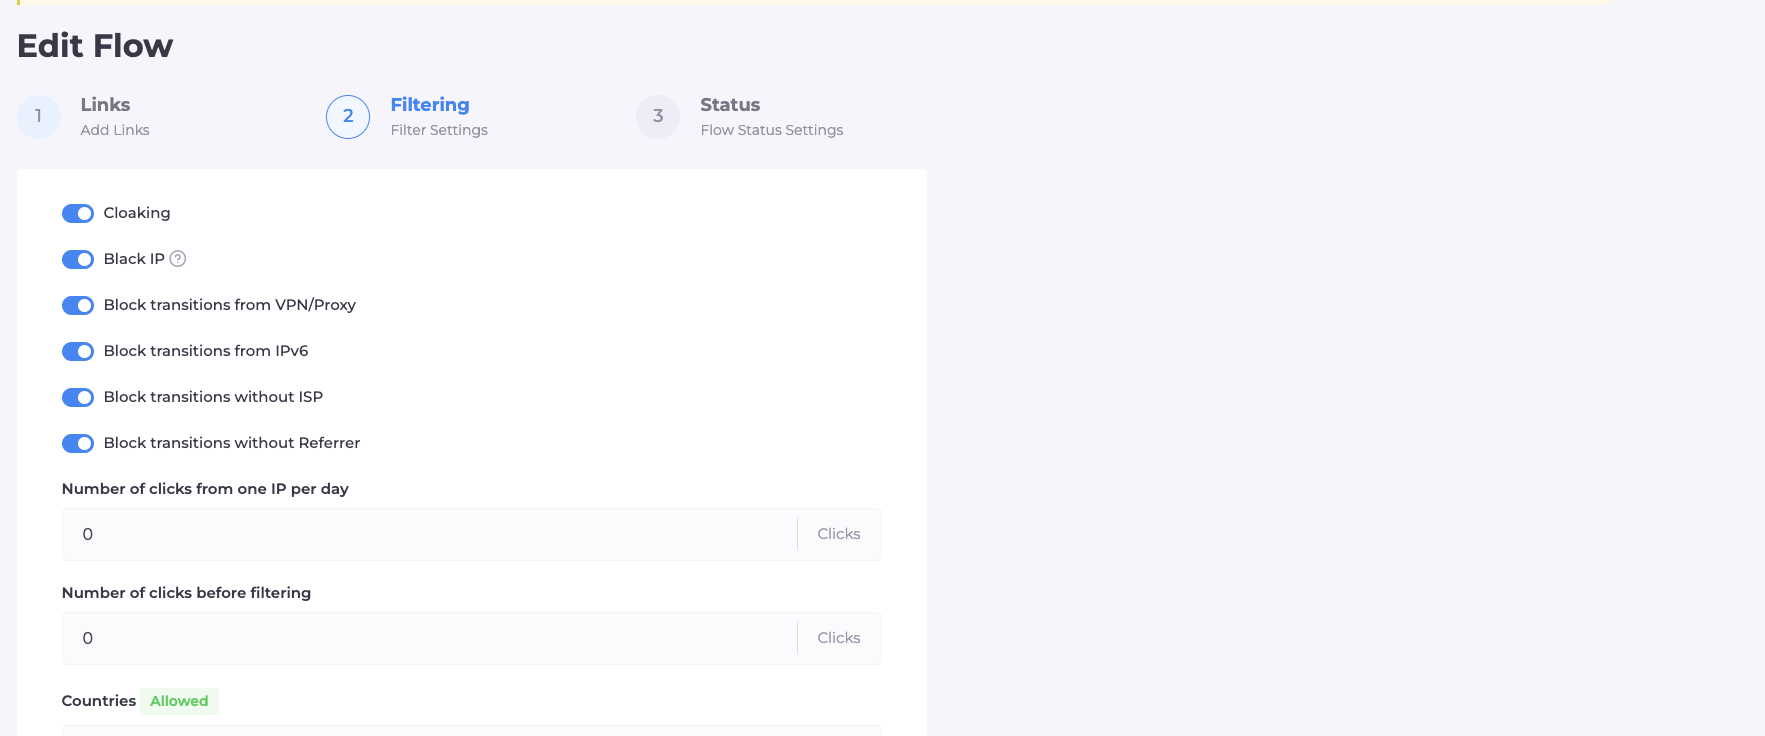Switch off Block transitions from IPv6
Image resolution: width=1765 pixels, height=736 pixels.
(78, 351)
